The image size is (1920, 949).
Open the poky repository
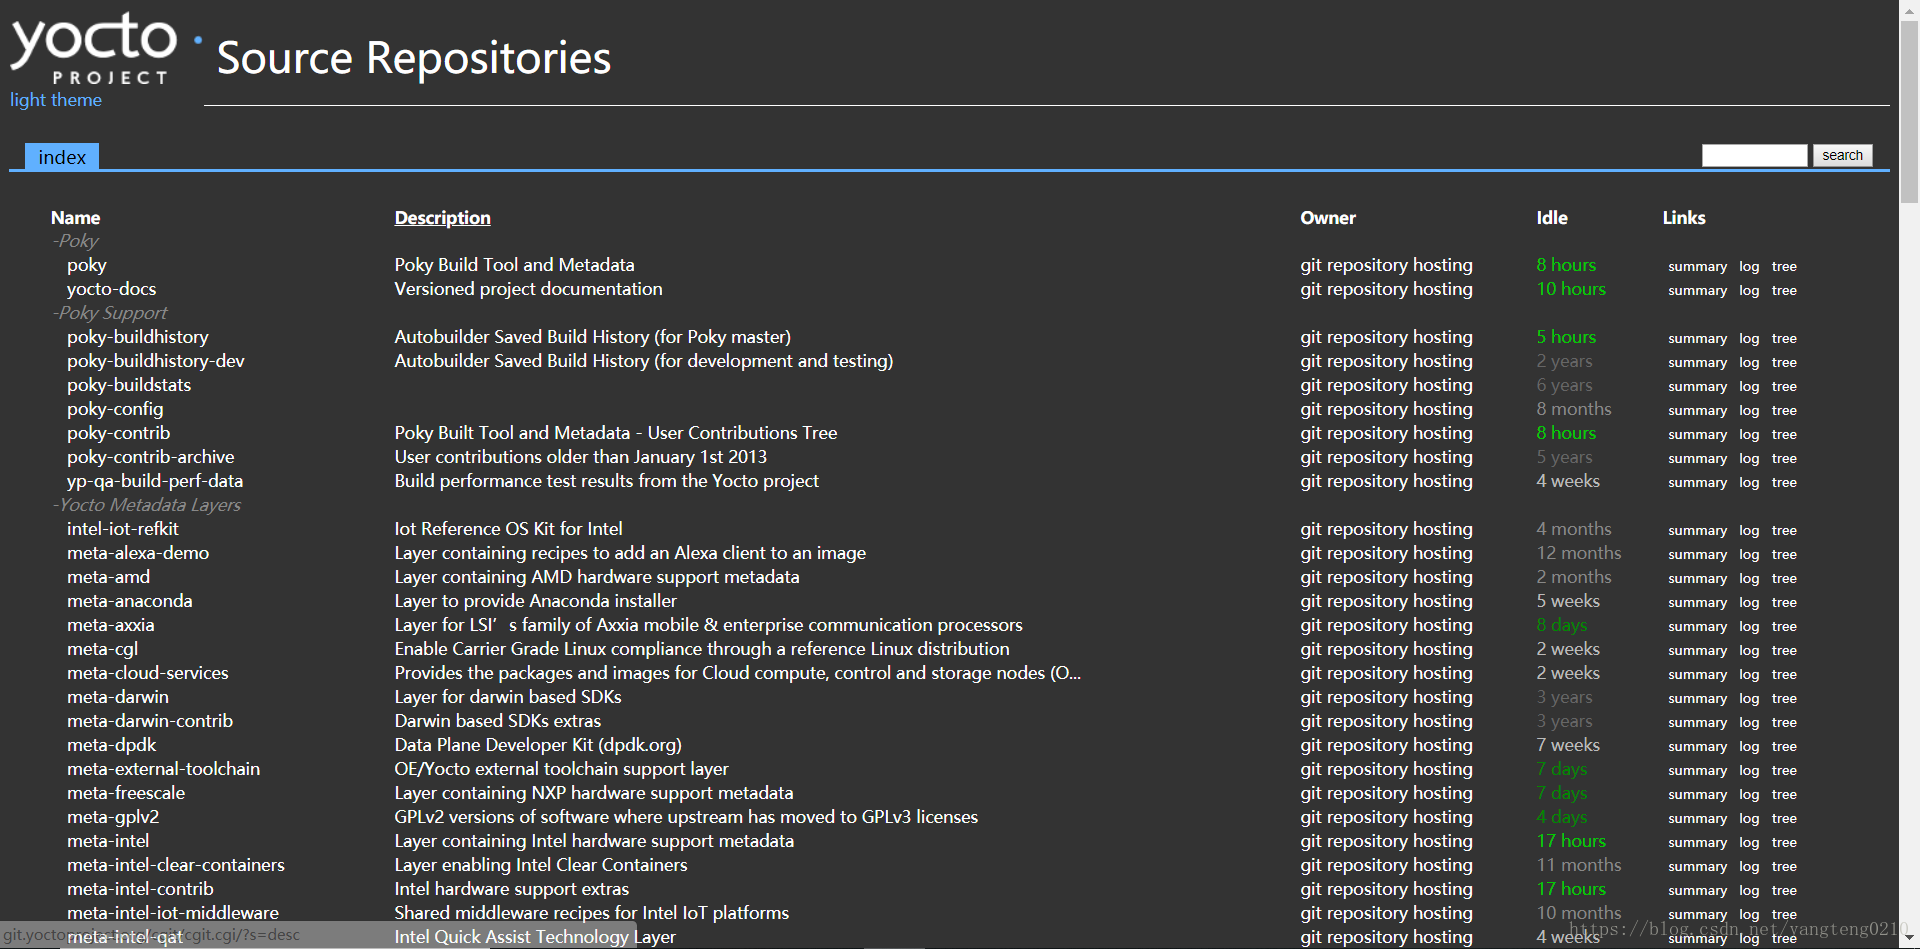tap(87, 265)
